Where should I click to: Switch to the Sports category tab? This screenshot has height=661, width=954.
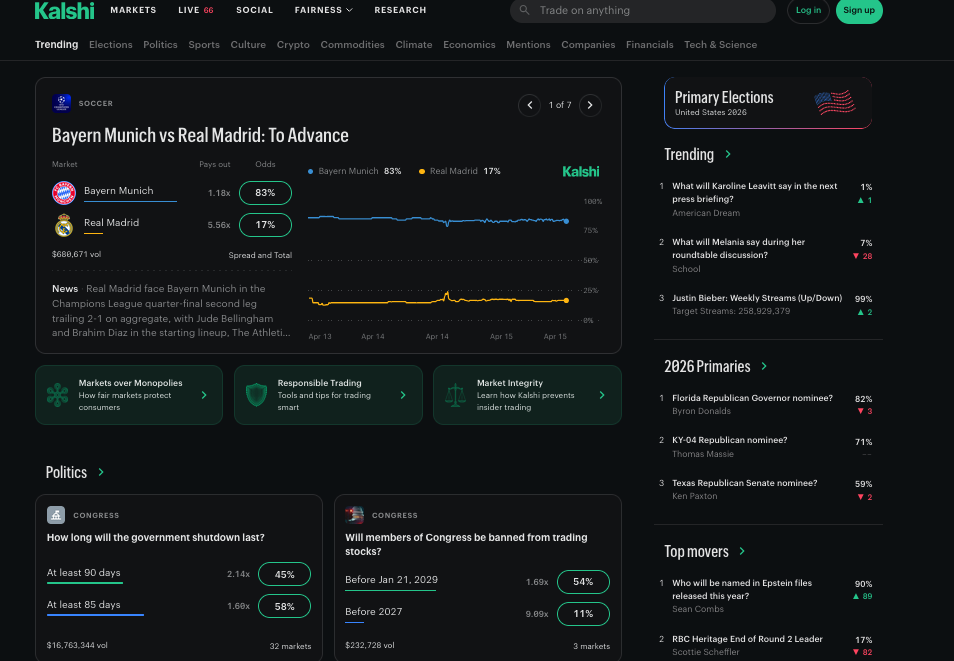point(204,44)
